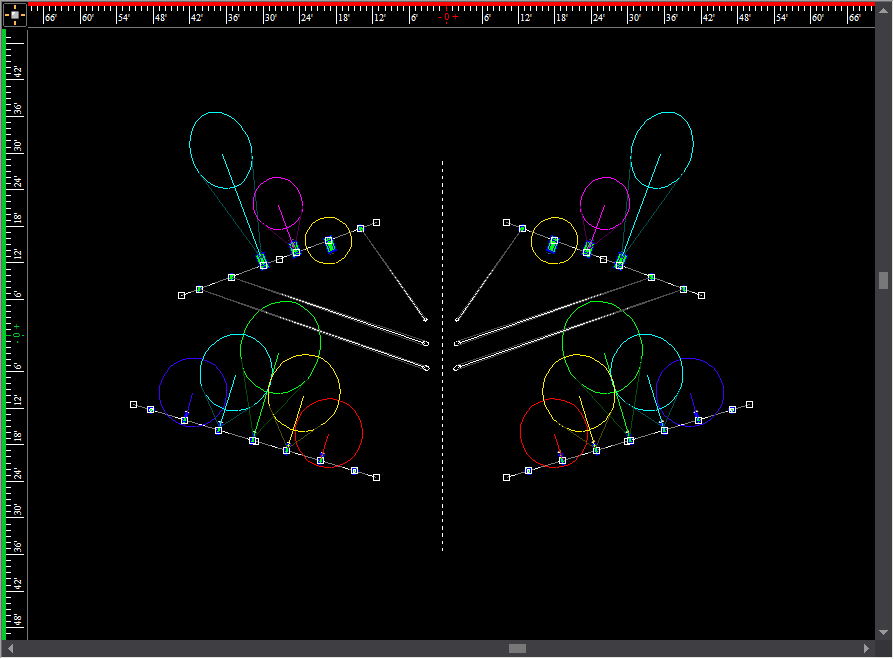The image size is (894, 659).
Task: Select the upper-right fixture with the magenta beam
Action: 588,248
